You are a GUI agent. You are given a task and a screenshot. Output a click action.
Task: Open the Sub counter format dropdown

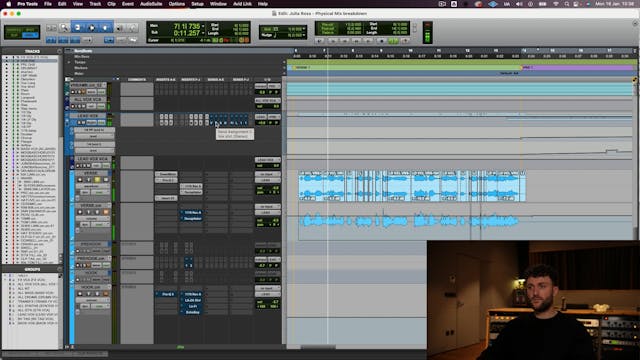[x=203, y=33]
